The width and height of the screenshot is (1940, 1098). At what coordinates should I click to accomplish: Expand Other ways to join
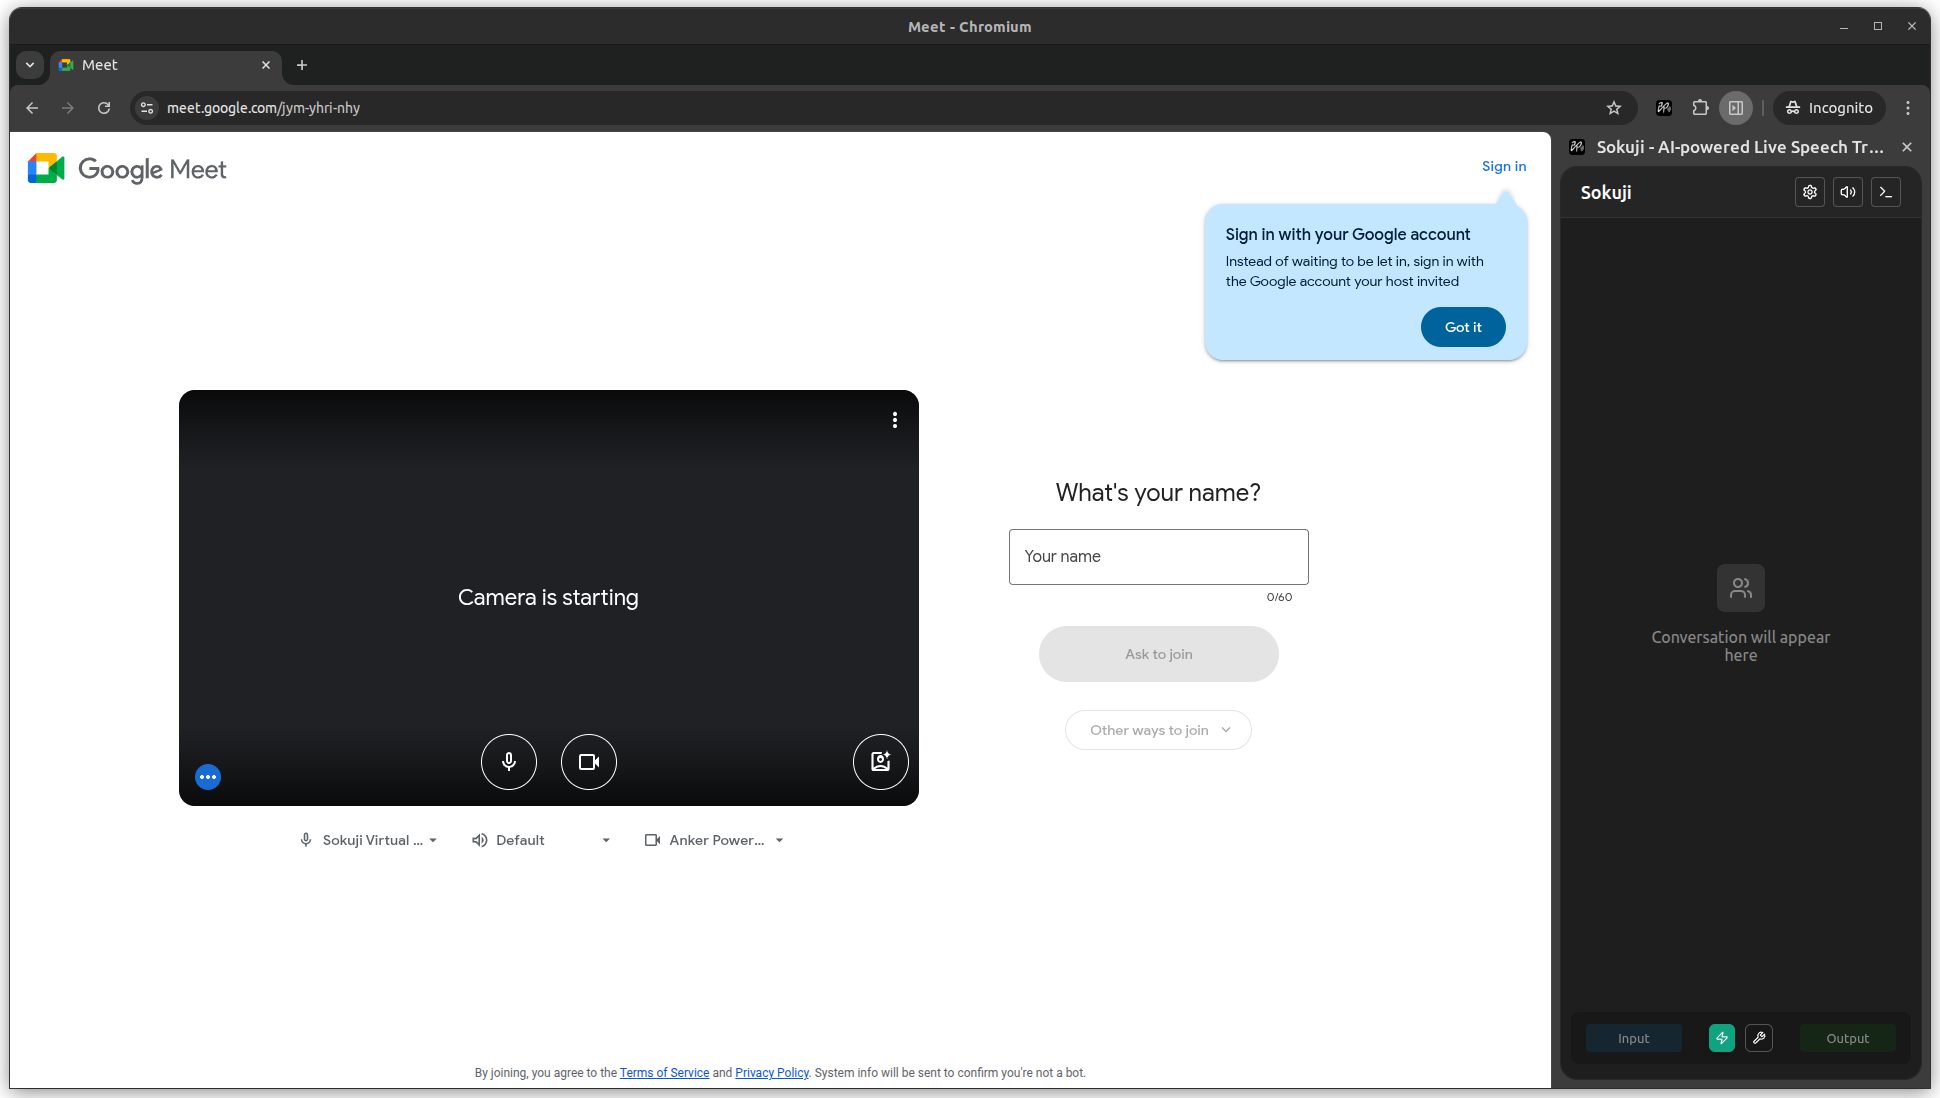[1158, 730]
